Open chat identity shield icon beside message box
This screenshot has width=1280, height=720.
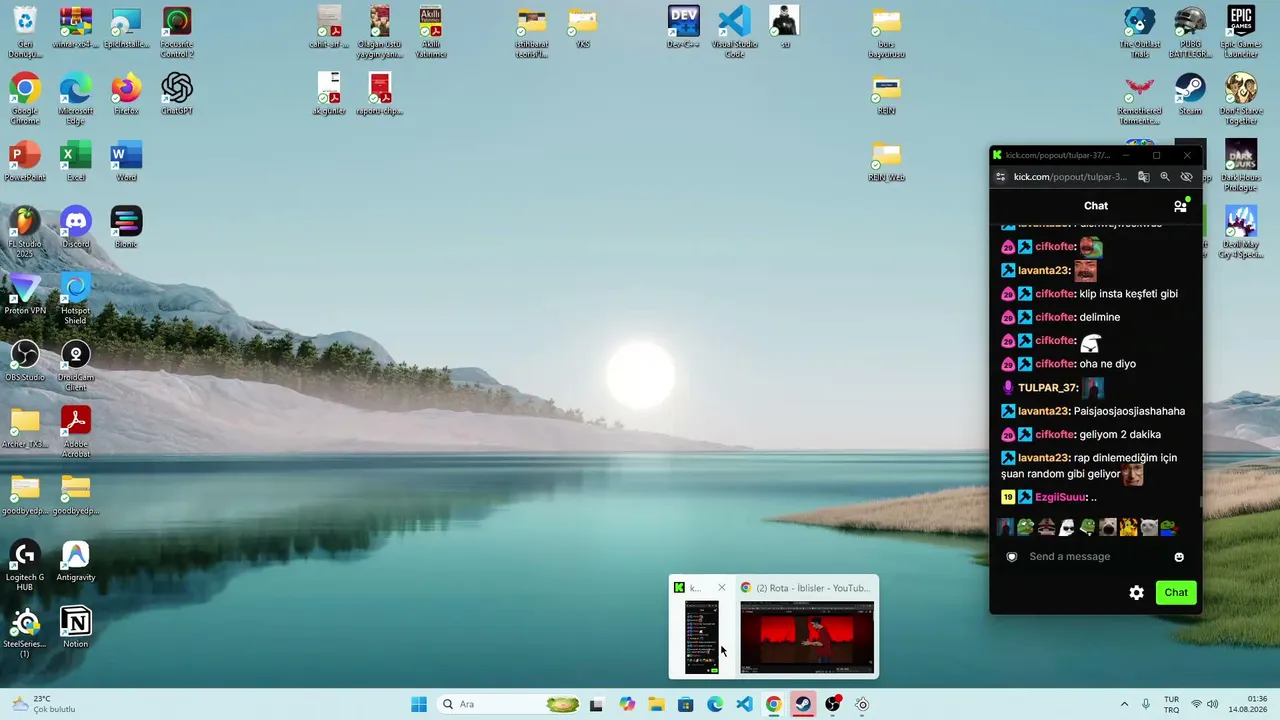pyautogui.click(x=1012, y=557)
